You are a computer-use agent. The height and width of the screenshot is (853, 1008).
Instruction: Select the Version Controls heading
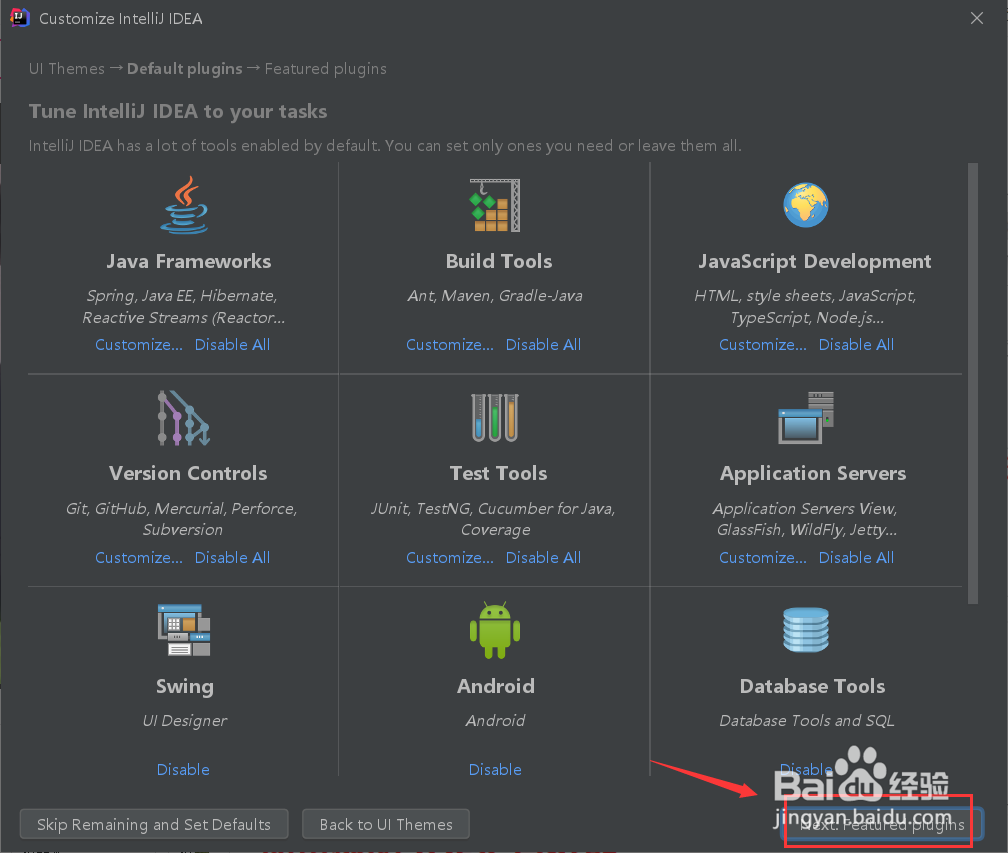188,474
